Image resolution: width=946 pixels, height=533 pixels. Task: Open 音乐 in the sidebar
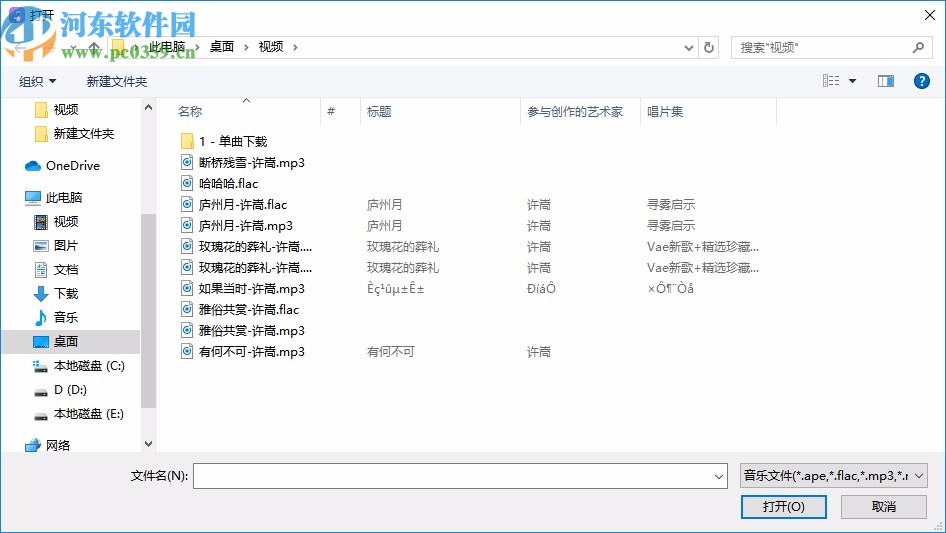[x=65, y=317]
